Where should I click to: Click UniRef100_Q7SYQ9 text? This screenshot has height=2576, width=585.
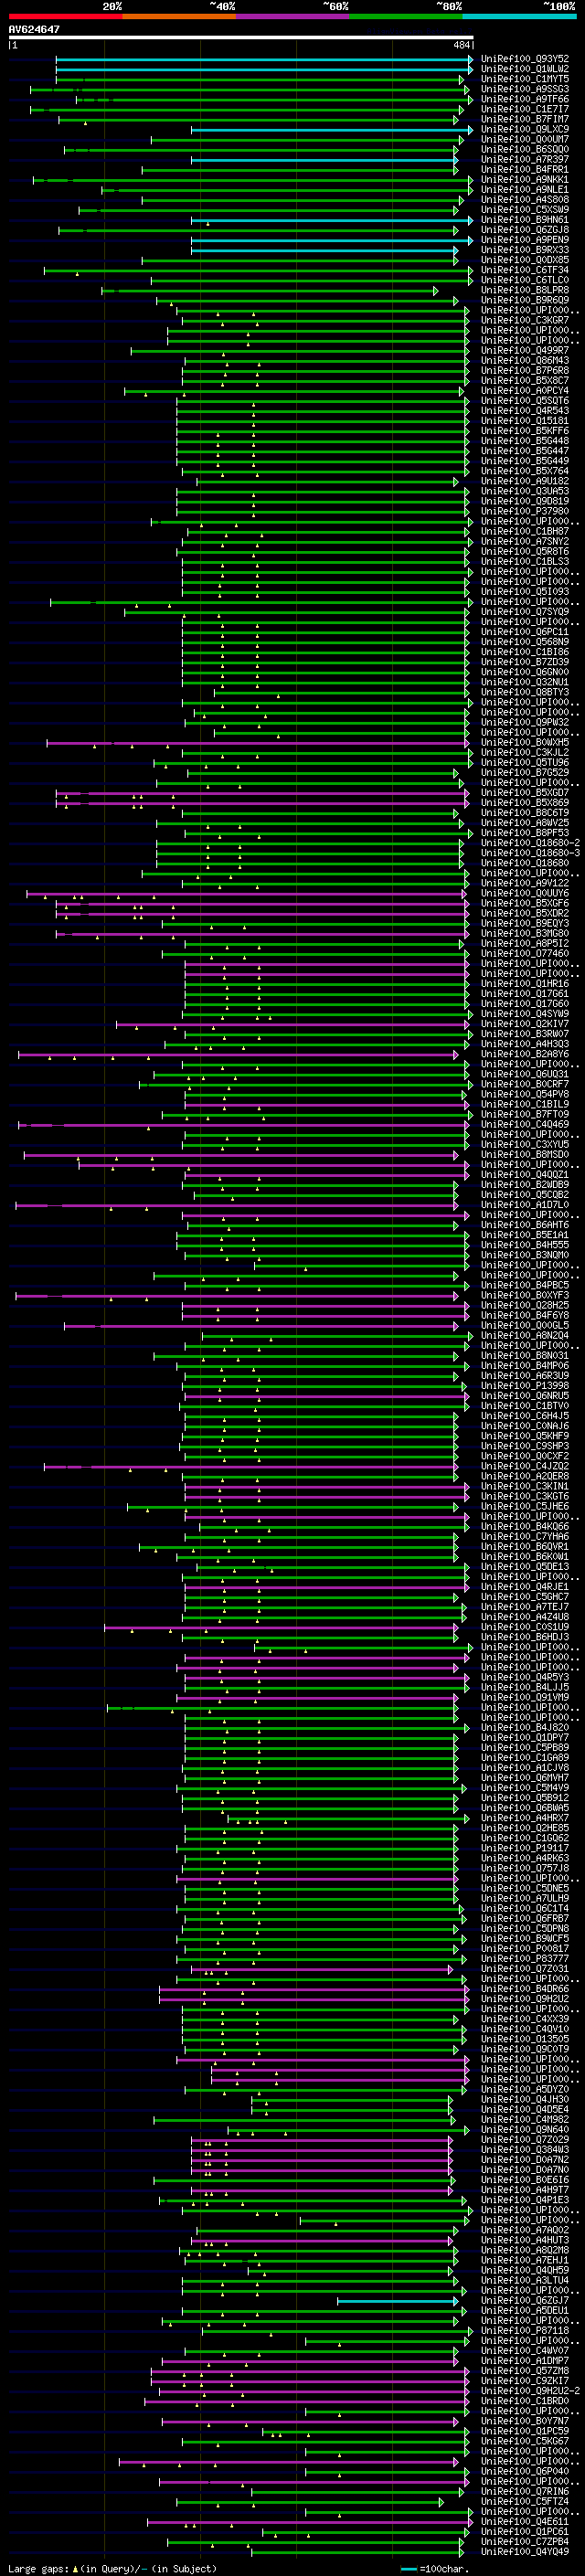coord(525,612)
